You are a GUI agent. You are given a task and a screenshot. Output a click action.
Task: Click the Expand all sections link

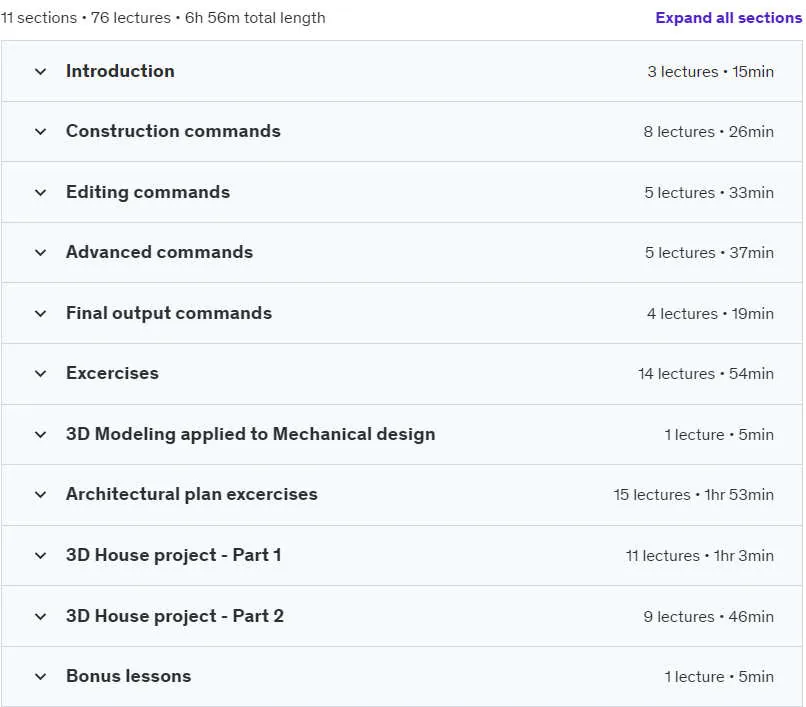728,17
